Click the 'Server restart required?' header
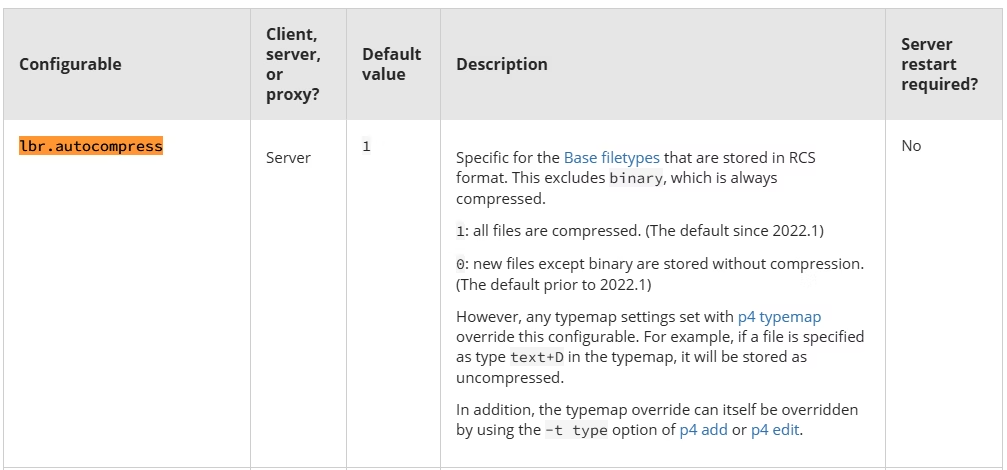 (x=939, y=64)
